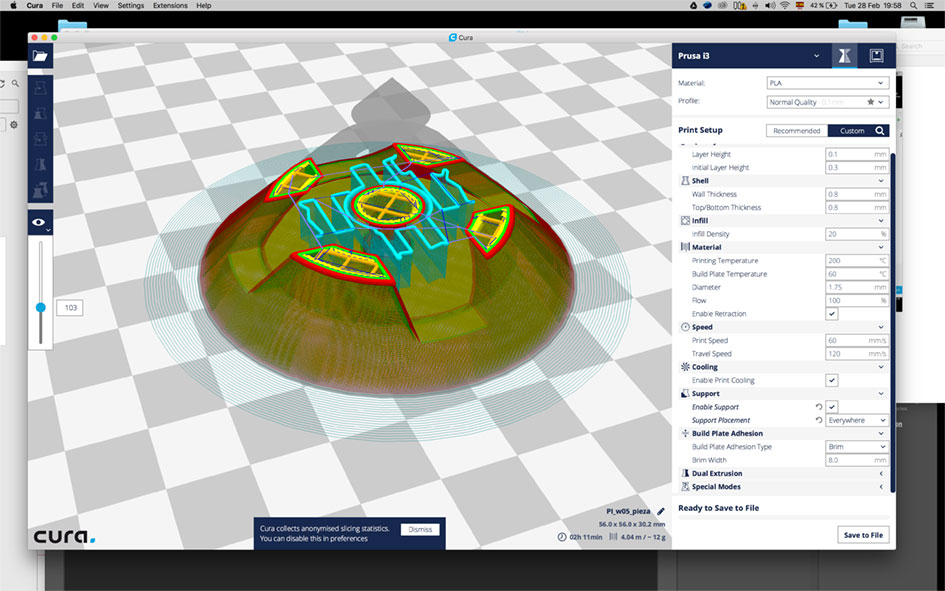Open macOS Spotlight search icon
This screenshot has height=591, width=945.
click(914, 5)
